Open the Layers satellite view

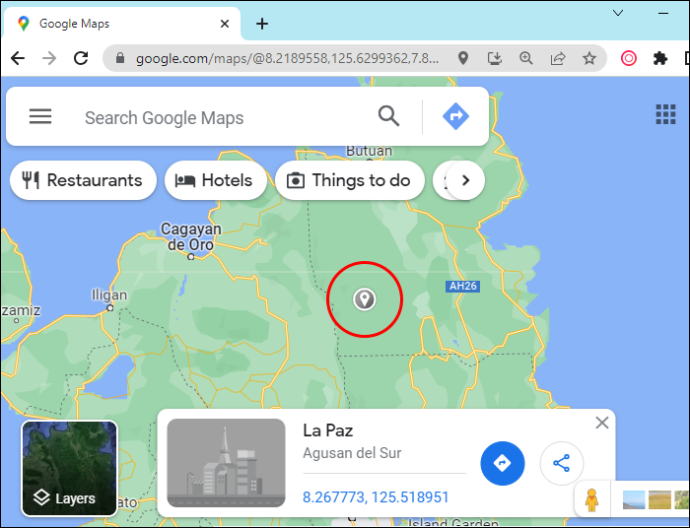tap(70, 468)
